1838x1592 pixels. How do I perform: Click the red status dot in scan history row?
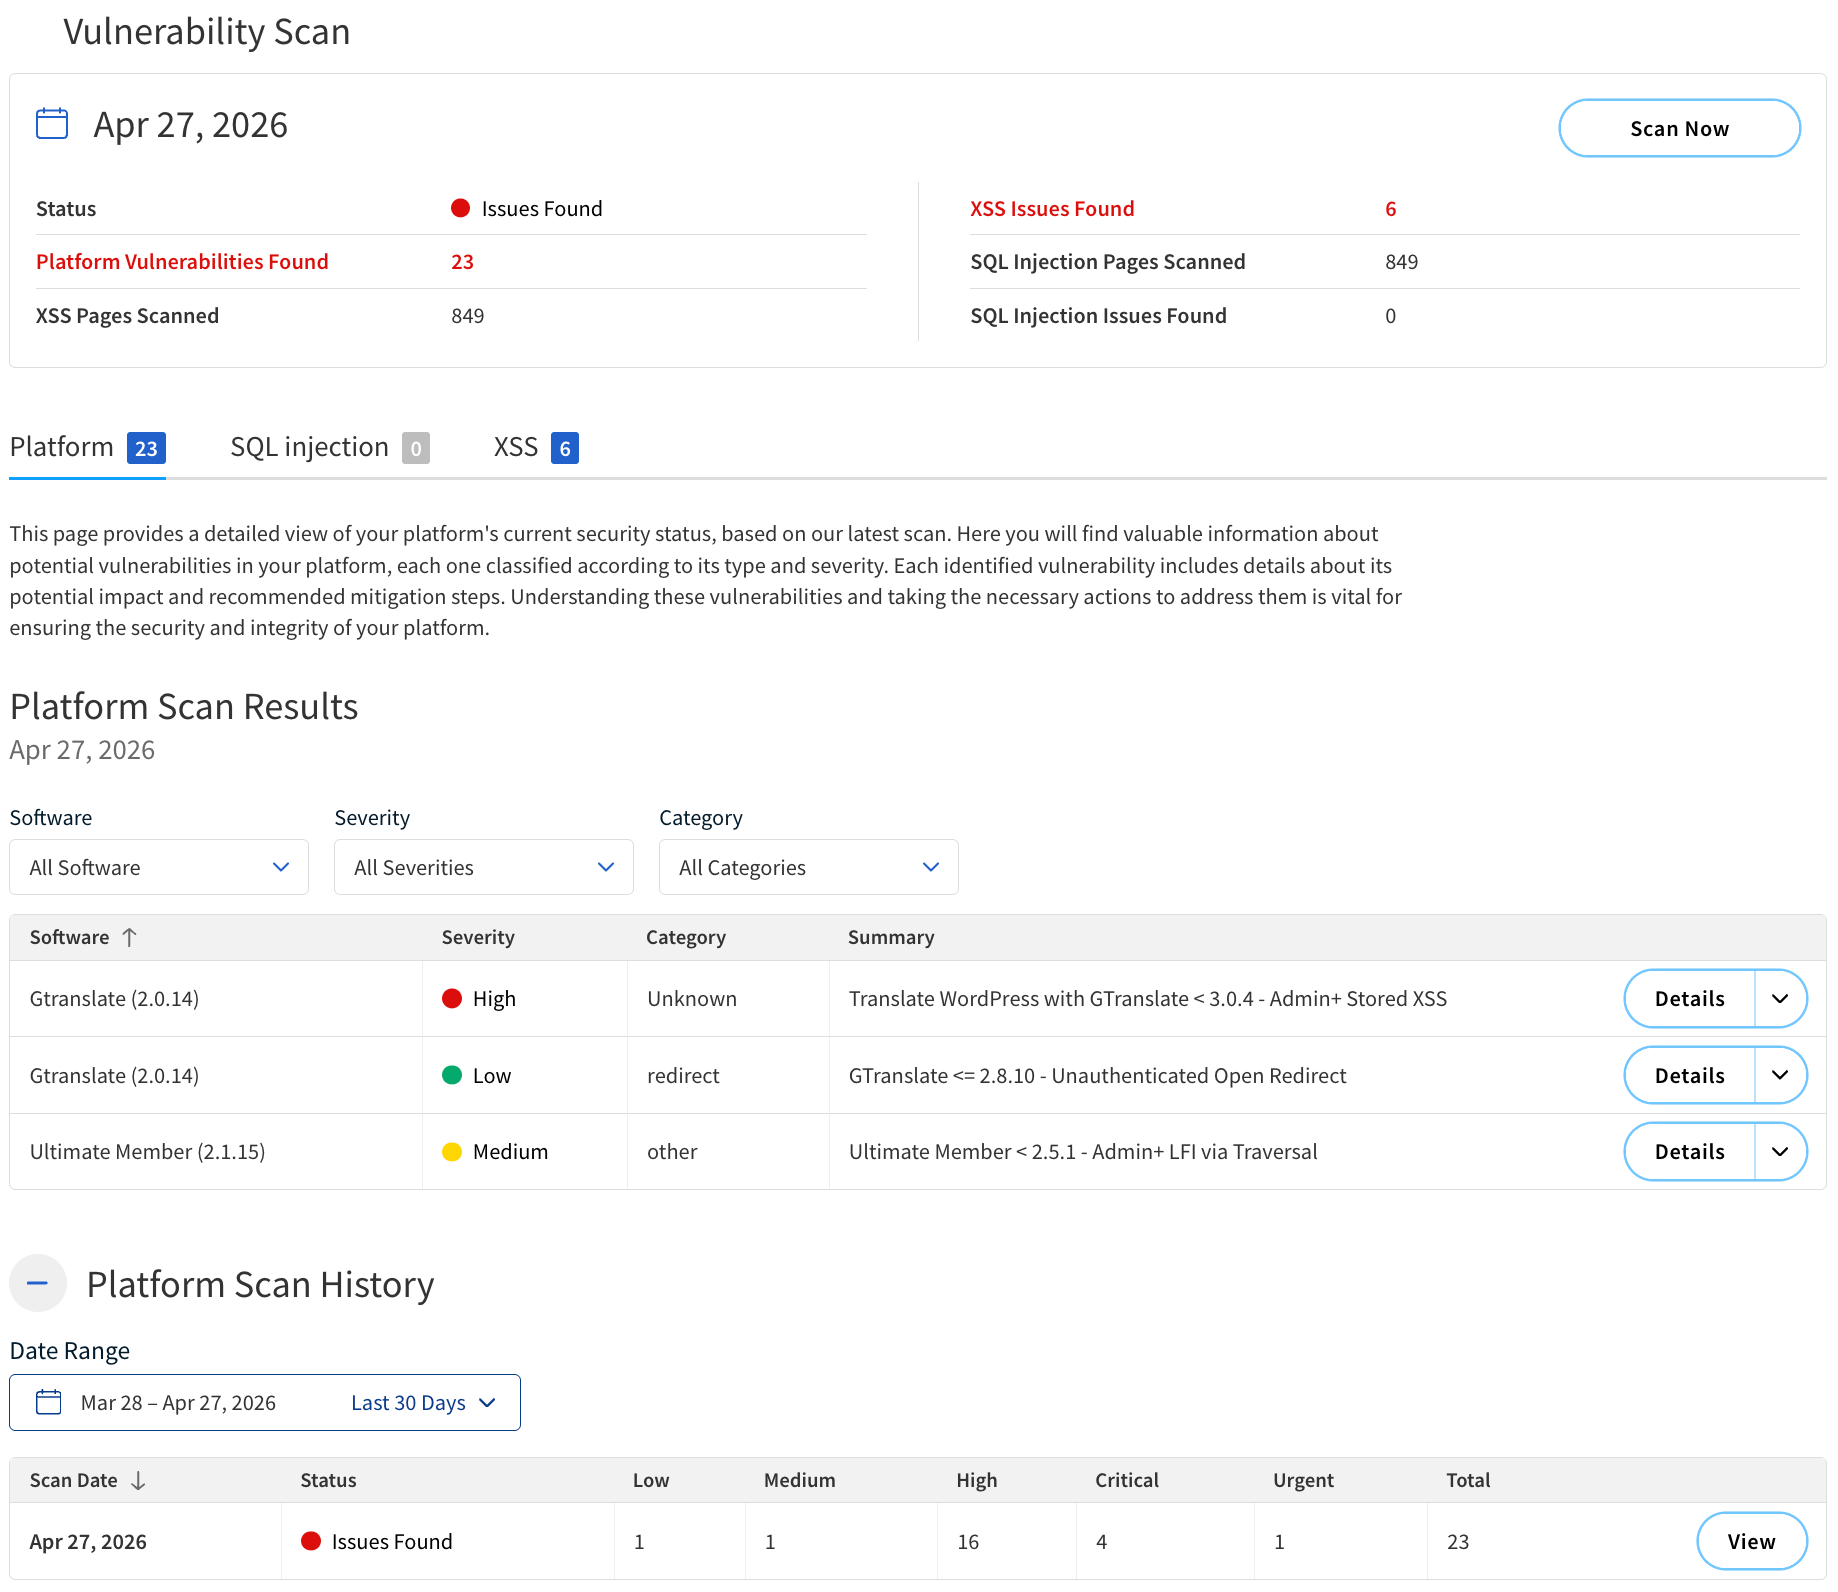pyautogui.click(x=311, y=1541)
